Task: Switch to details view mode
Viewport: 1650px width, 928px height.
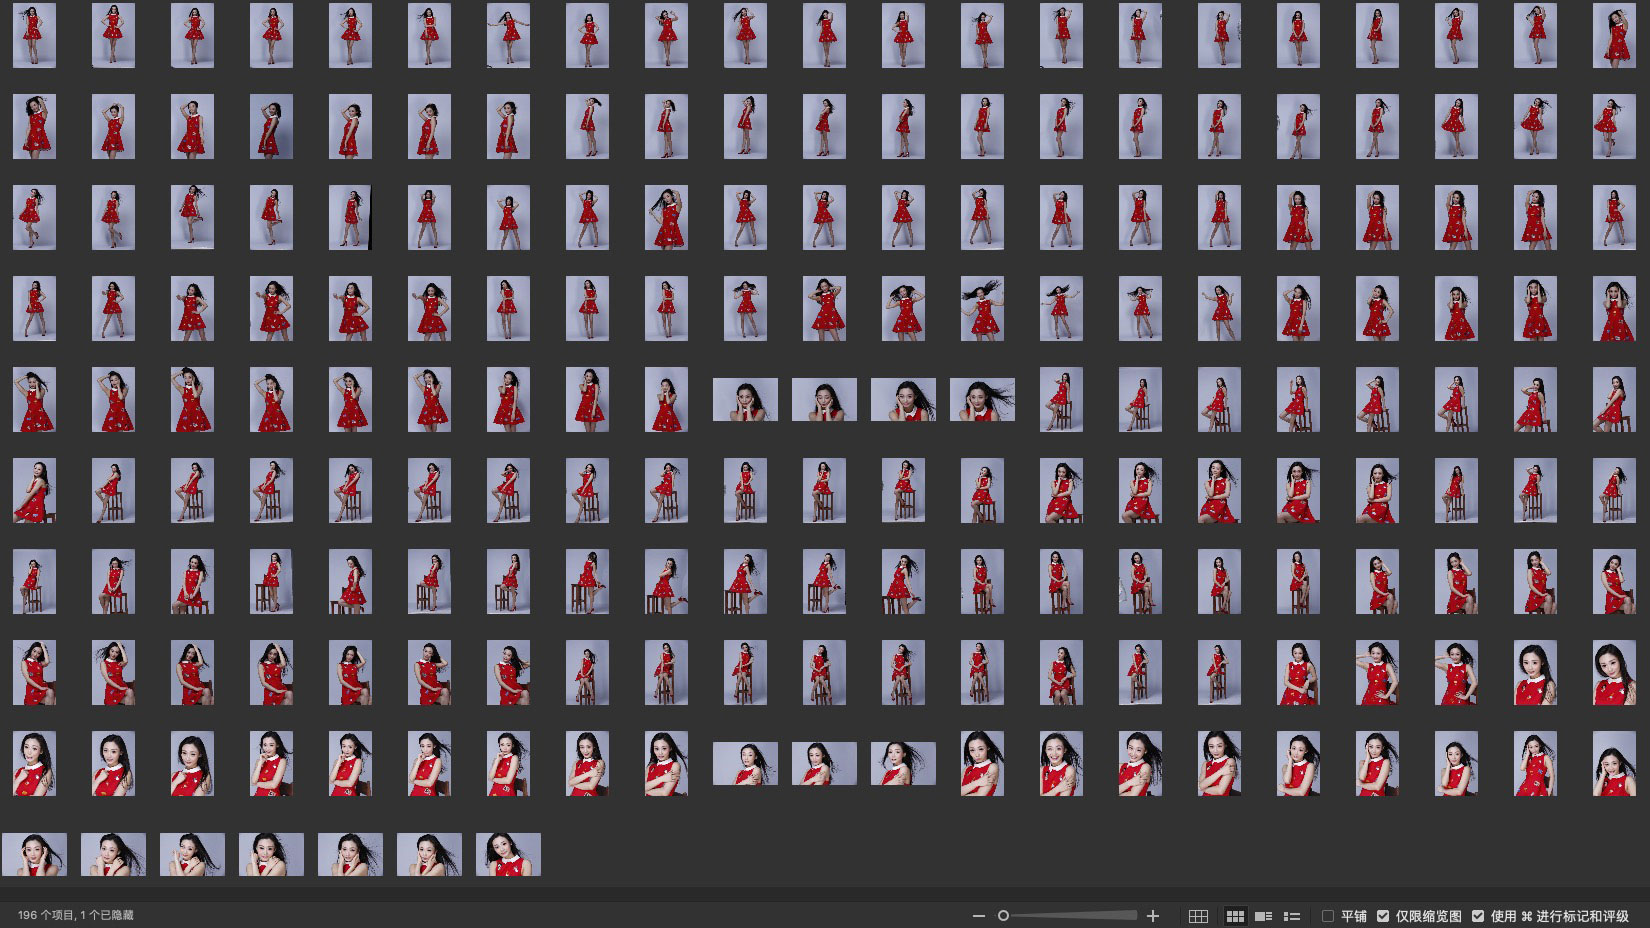Action: coord(1263,916)
